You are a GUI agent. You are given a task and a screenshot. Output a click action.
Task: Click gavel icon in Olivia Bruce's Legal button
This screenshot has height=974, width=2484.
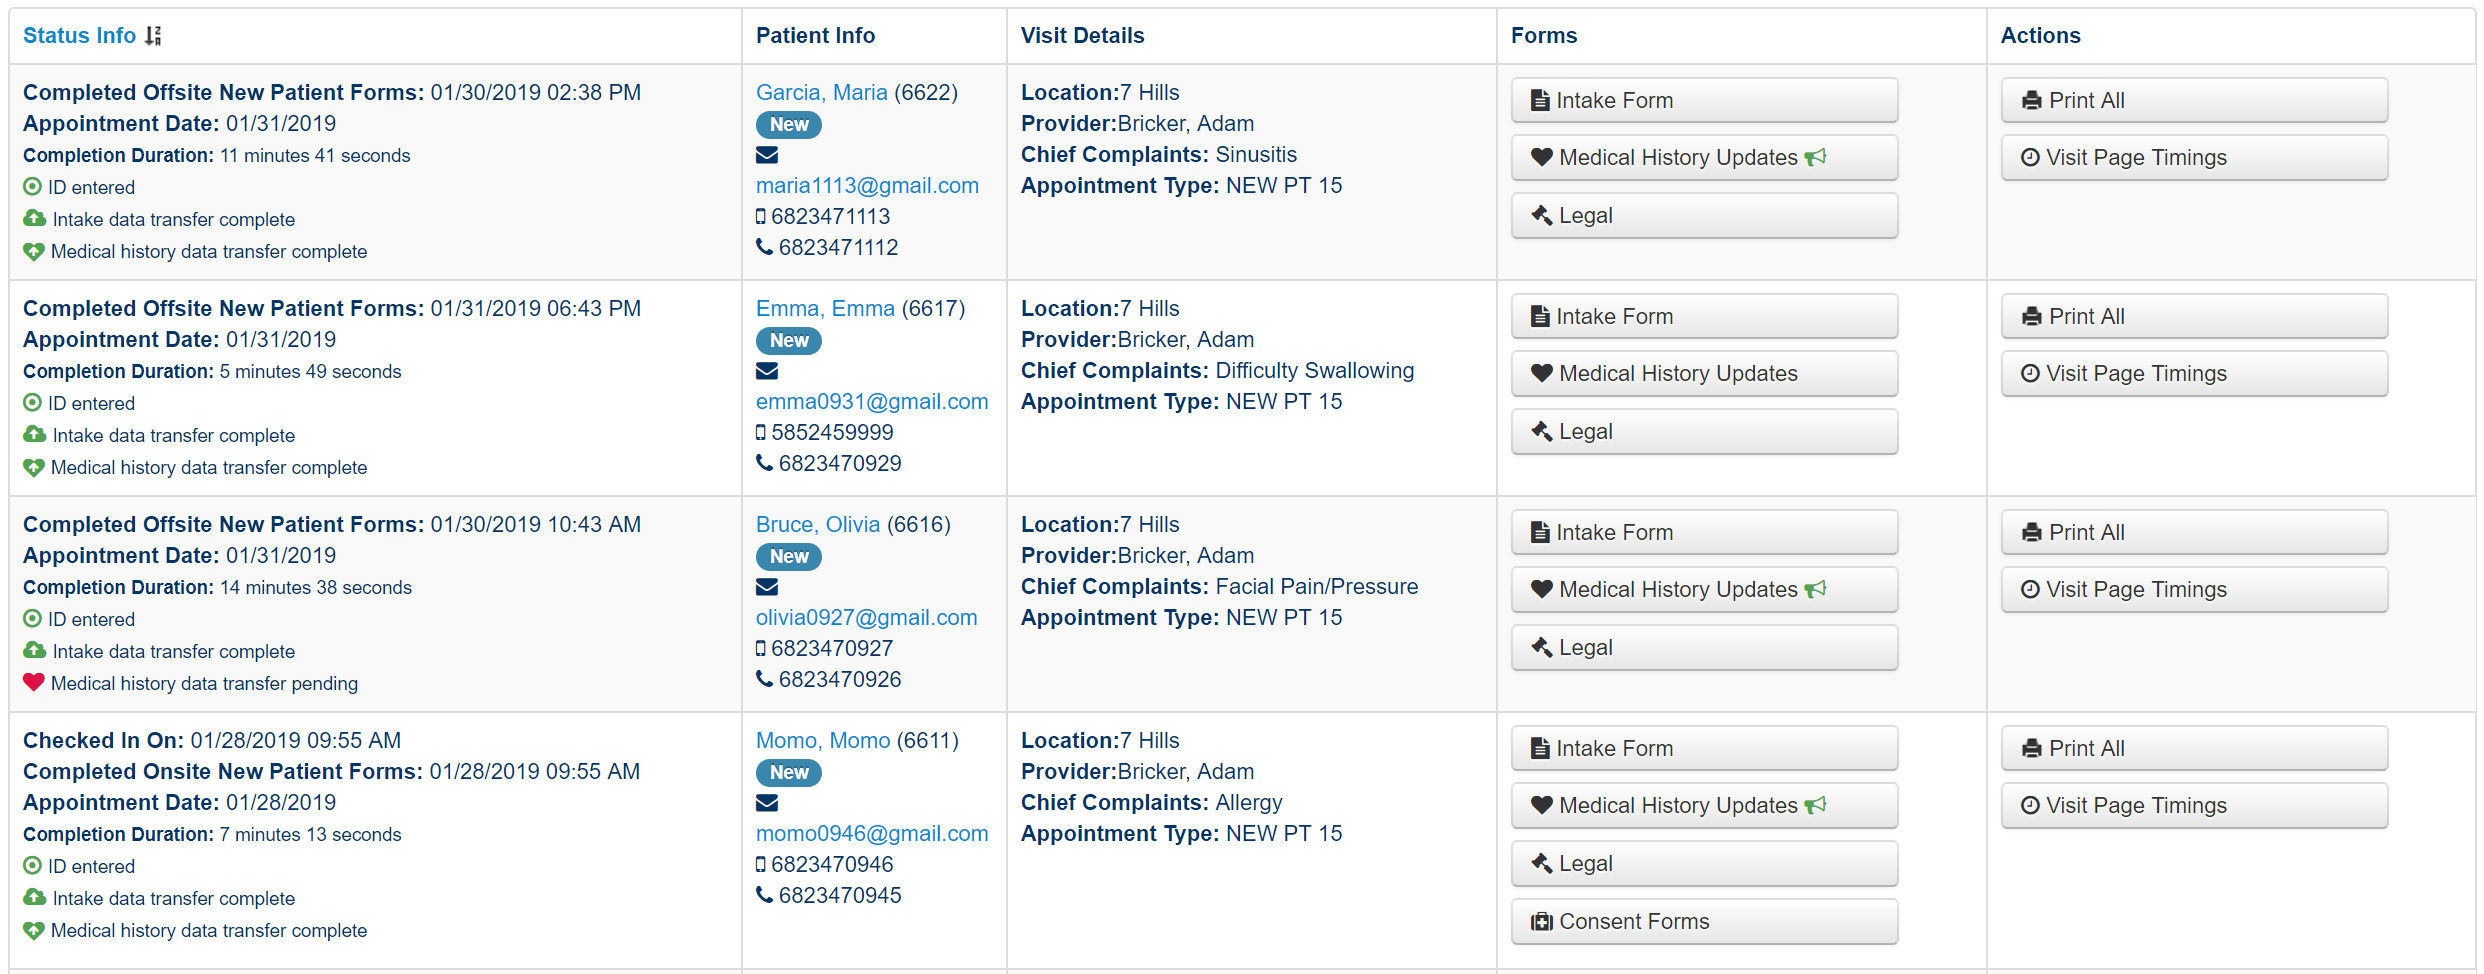[1542, 647]
